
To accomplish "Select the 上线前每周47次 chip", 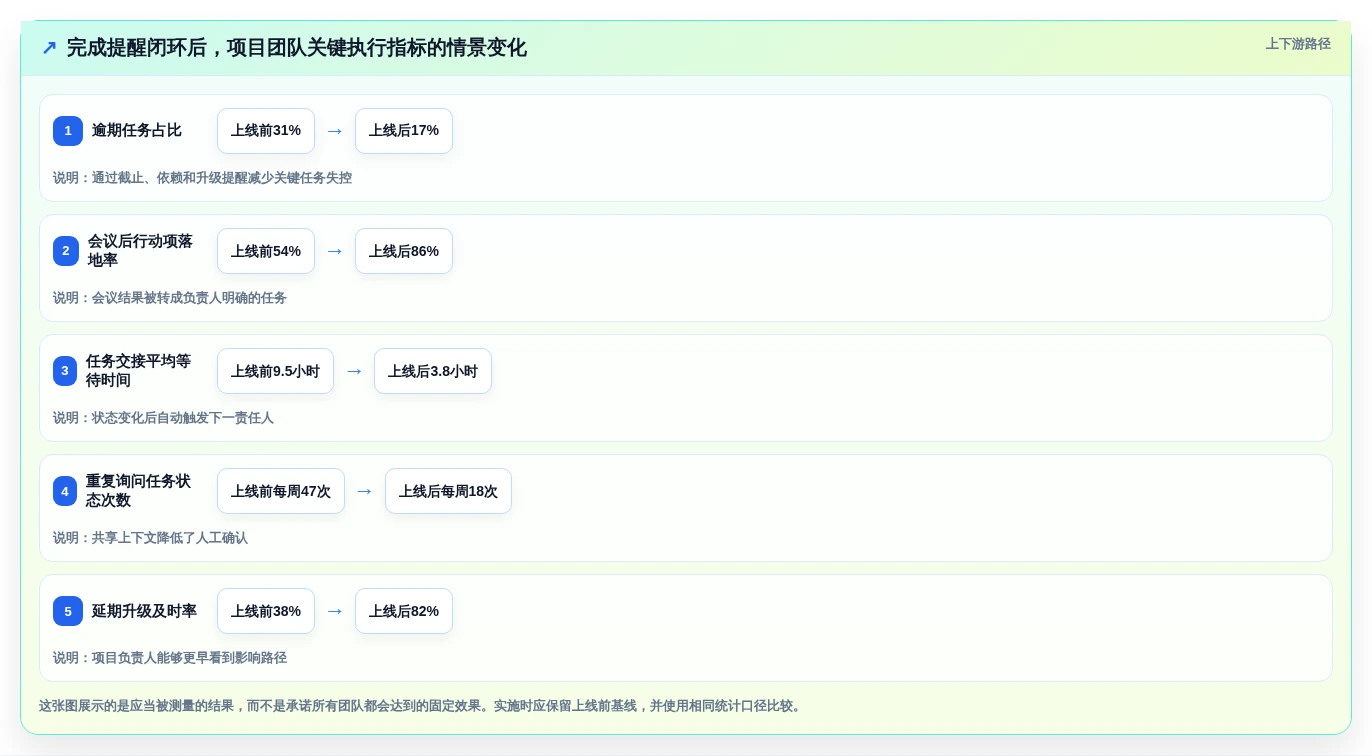I will (x=281, y=491).
